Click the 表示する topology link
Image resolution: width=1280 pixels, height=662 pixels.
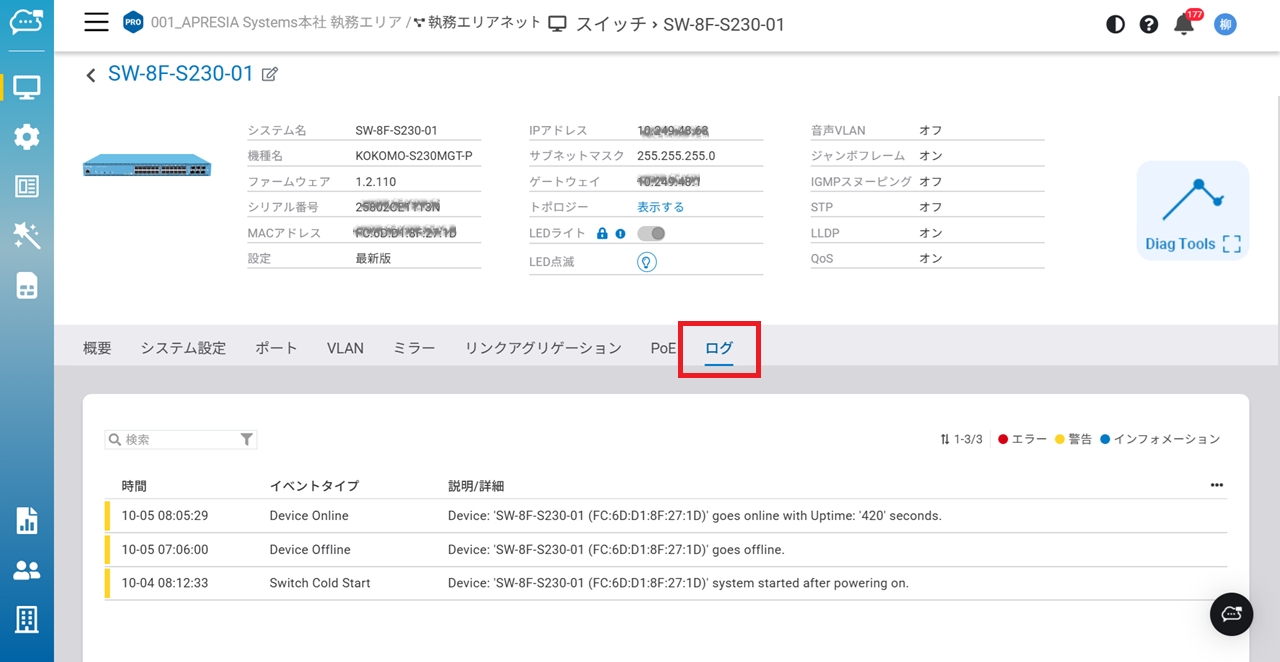pos(660,207)
